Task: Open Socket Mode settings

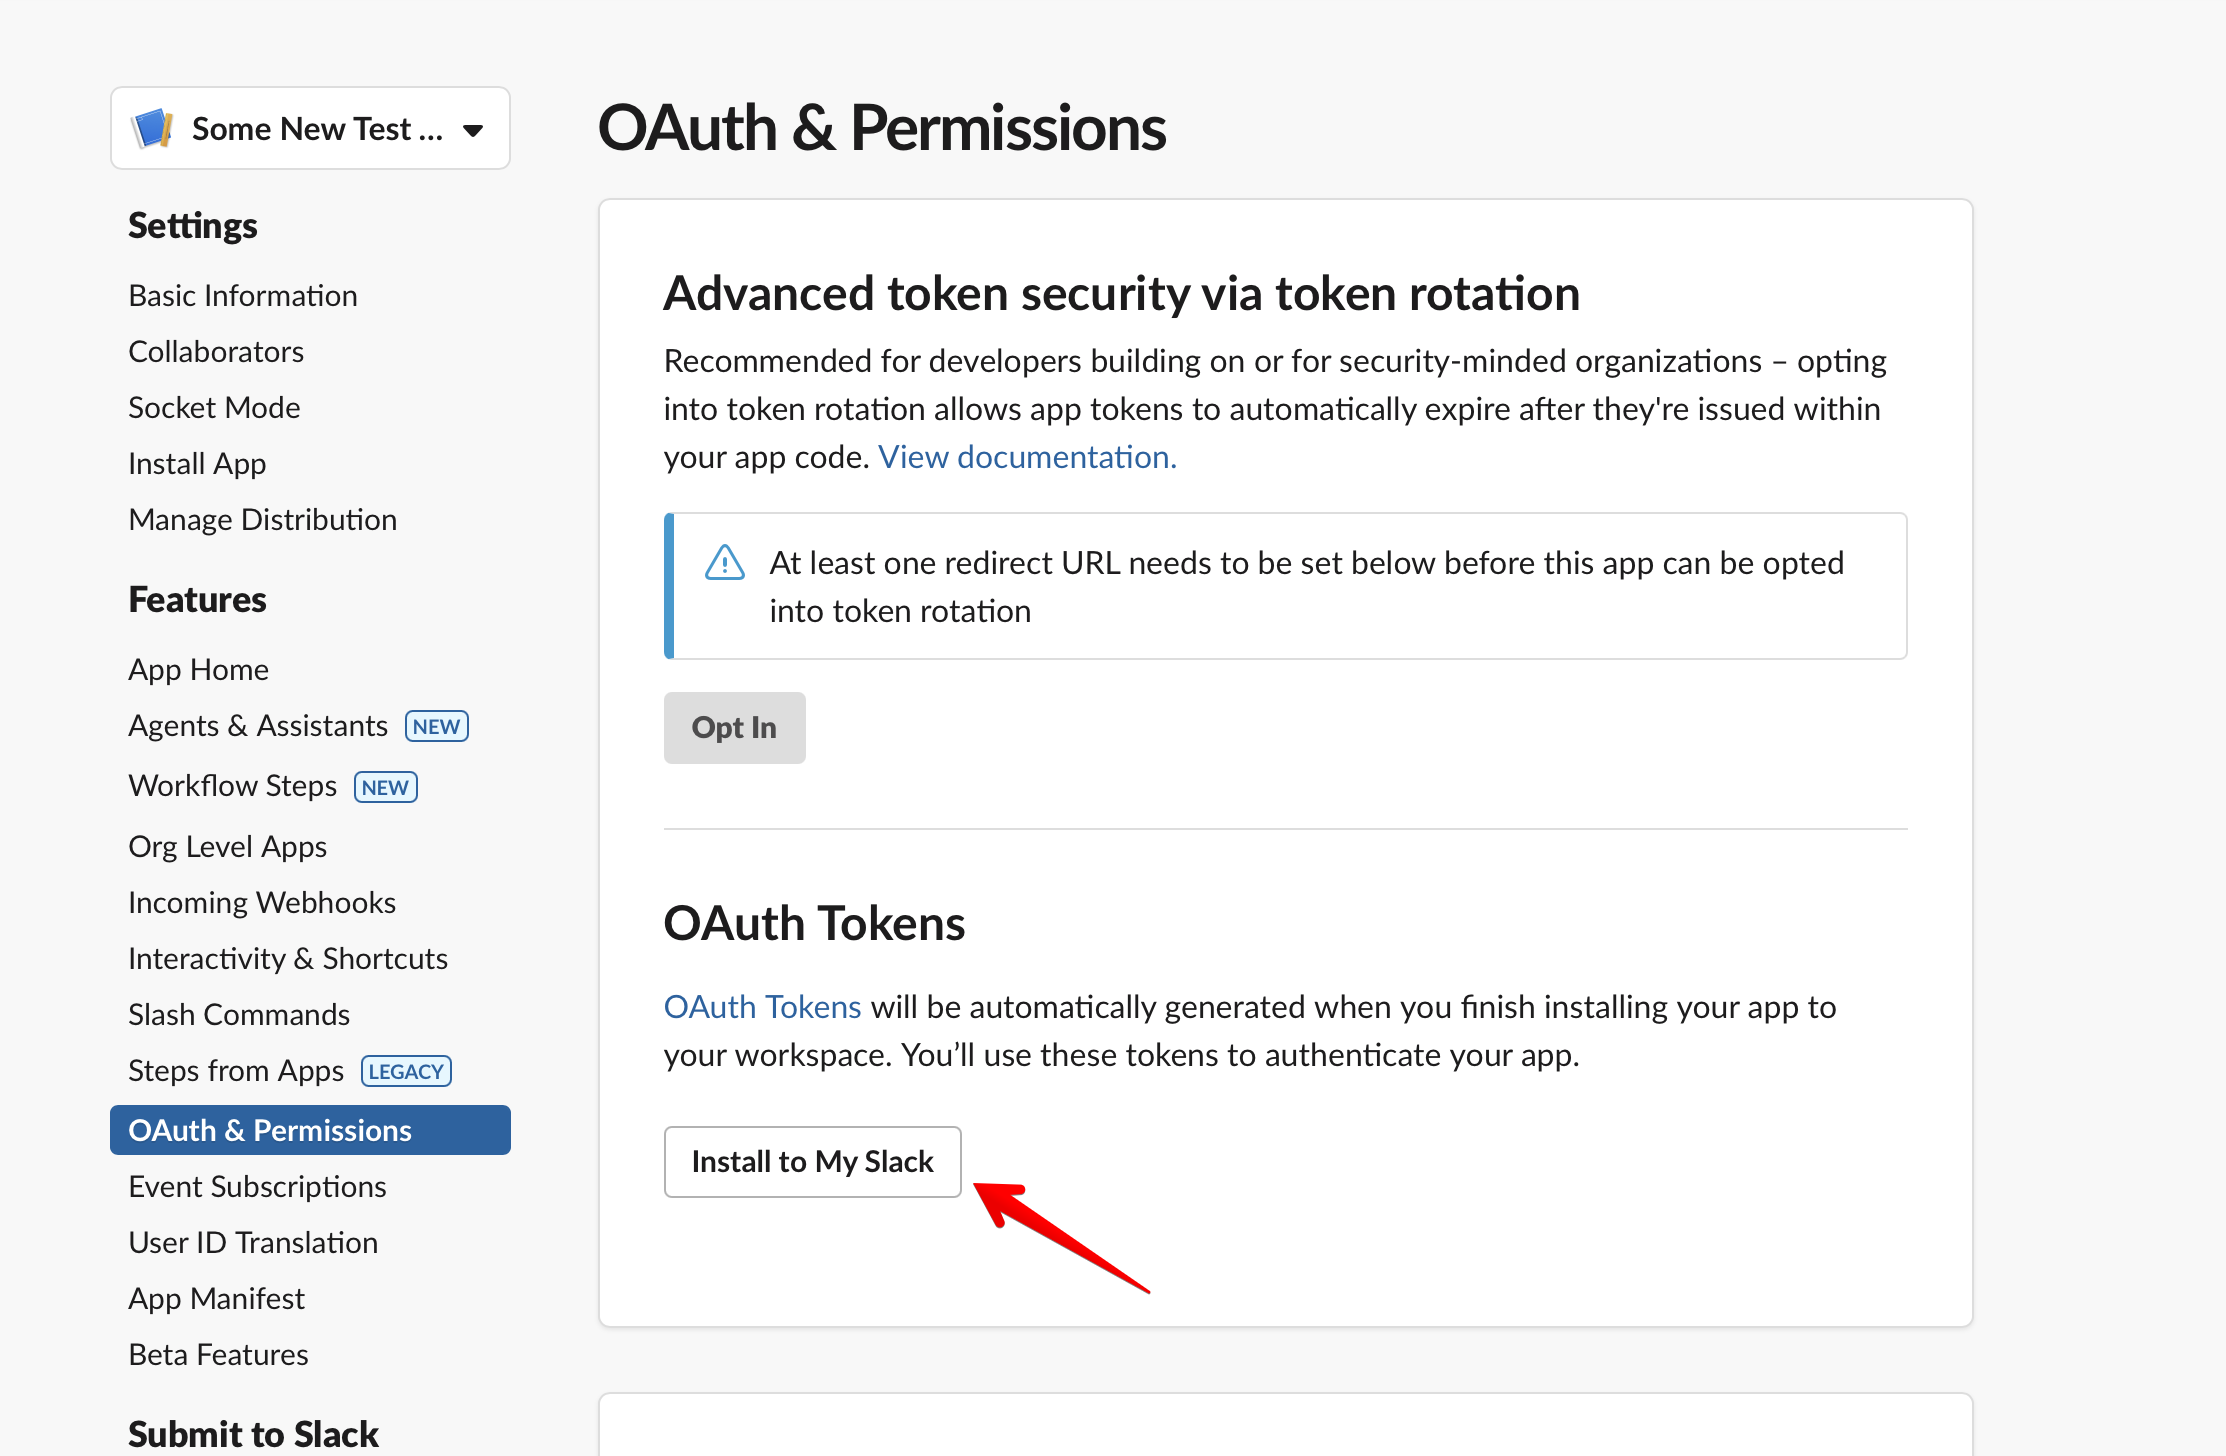Action: click(x=214, y=408)
